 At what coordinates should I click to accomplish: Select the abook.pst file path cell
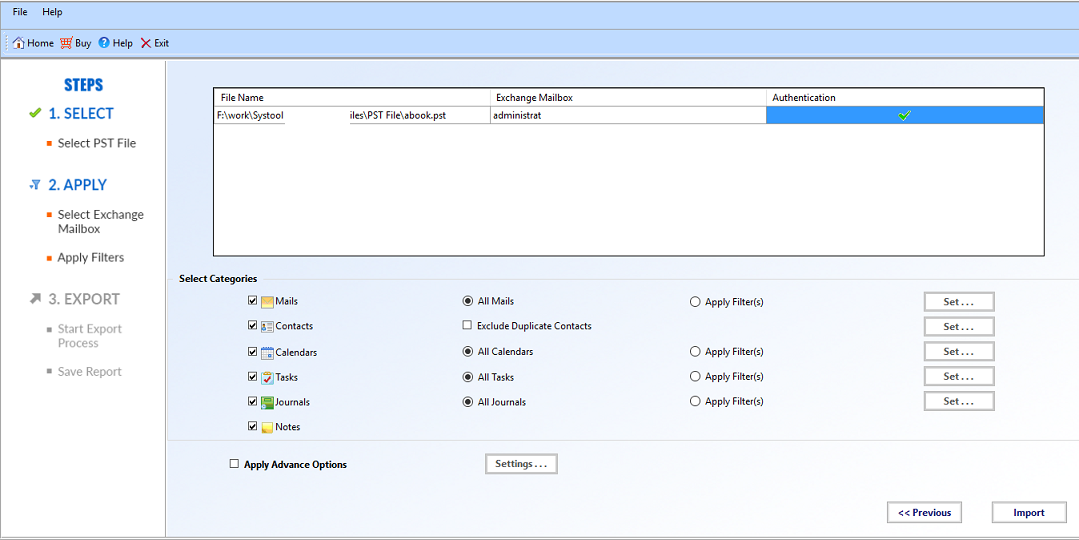click(352, 116)
